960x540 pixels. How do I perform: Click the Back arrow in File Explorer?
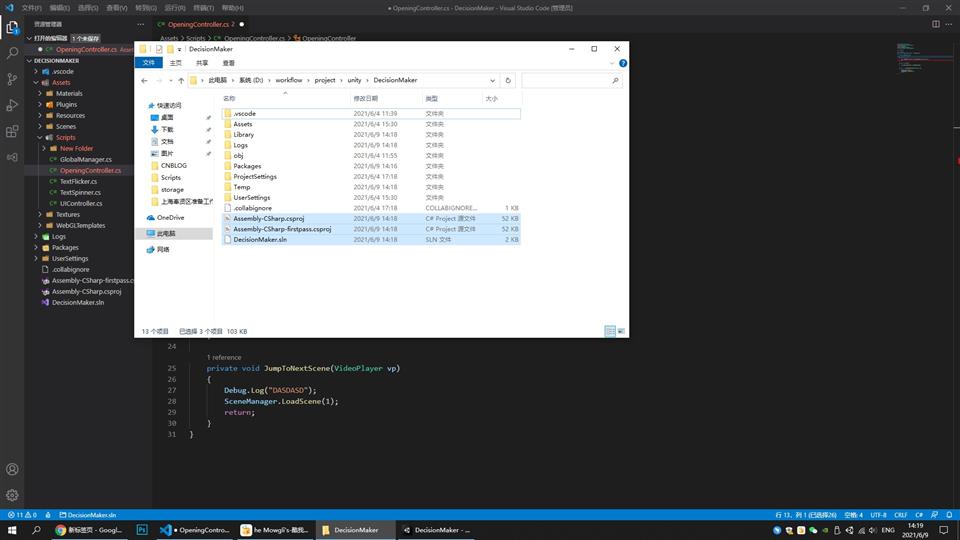point(144,80)
